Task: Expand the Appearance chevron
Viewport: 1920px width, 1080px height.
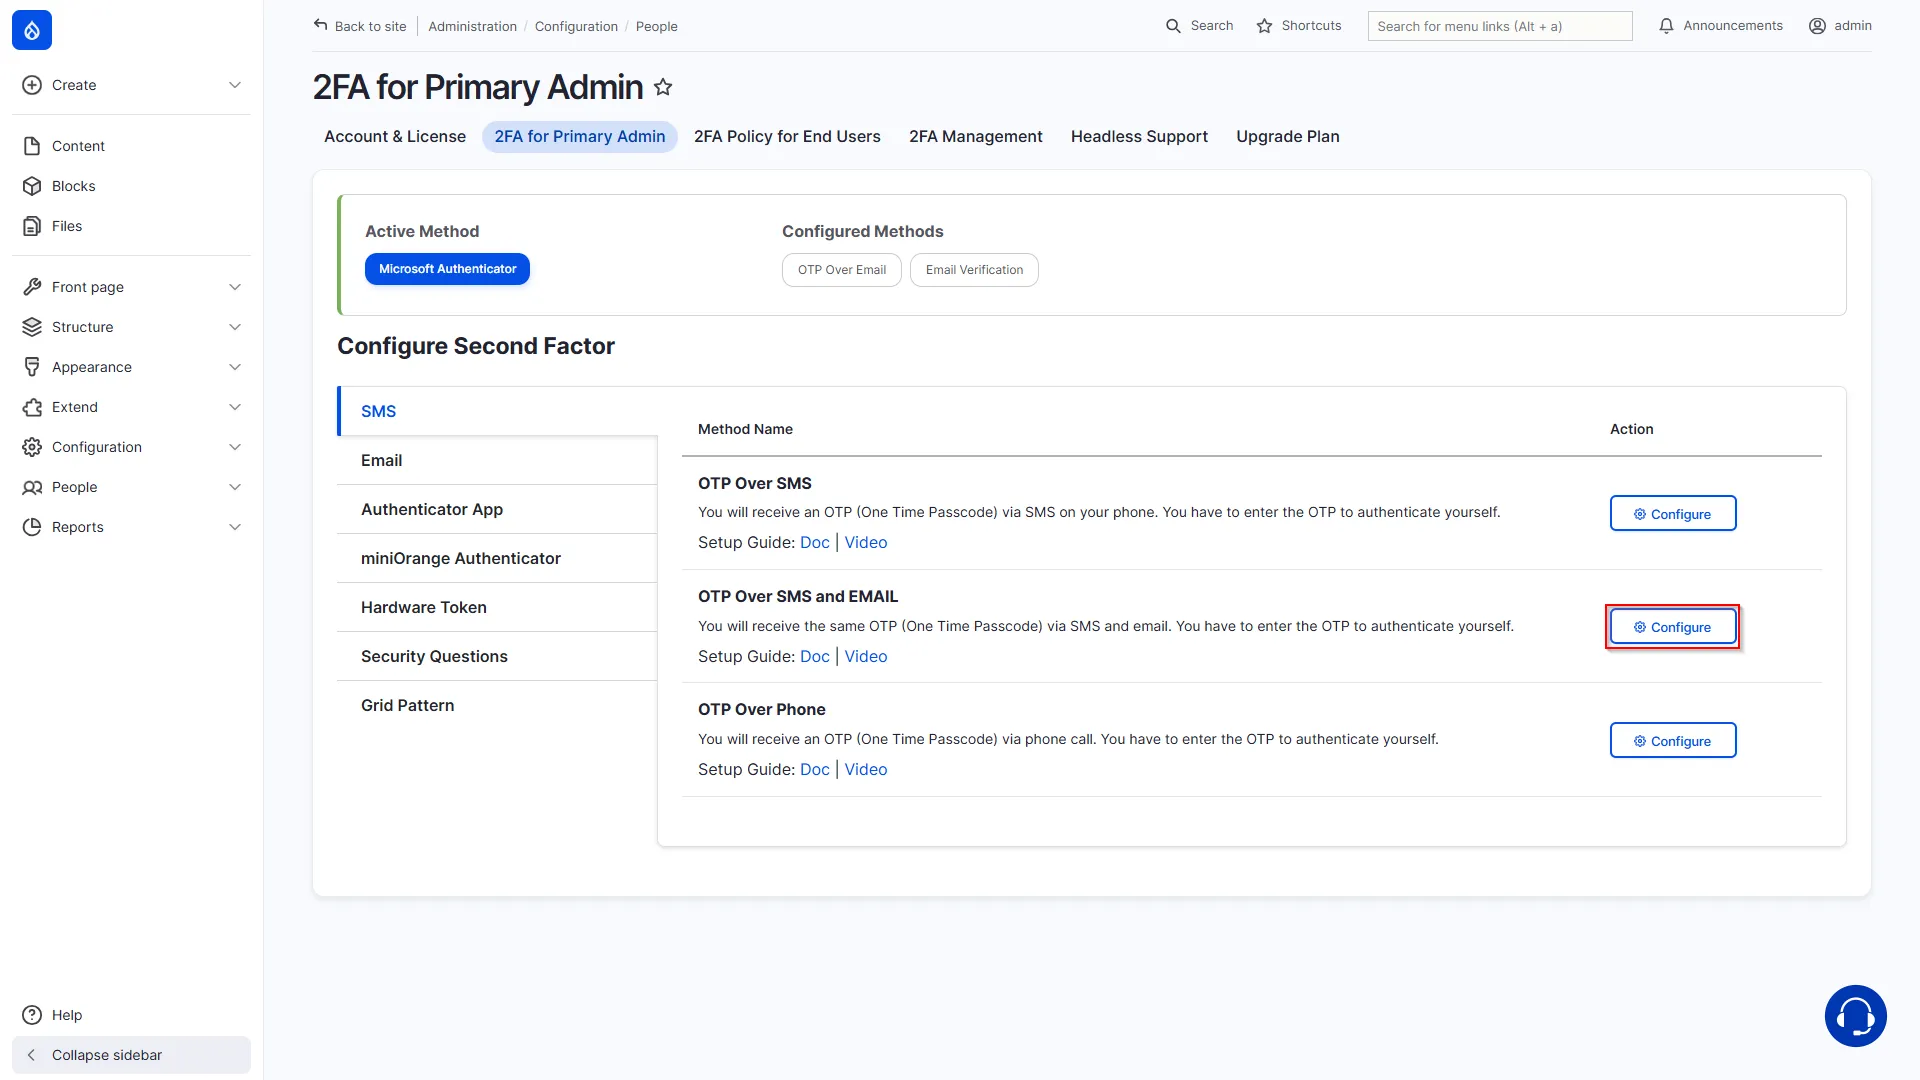Action: (235, 367)
